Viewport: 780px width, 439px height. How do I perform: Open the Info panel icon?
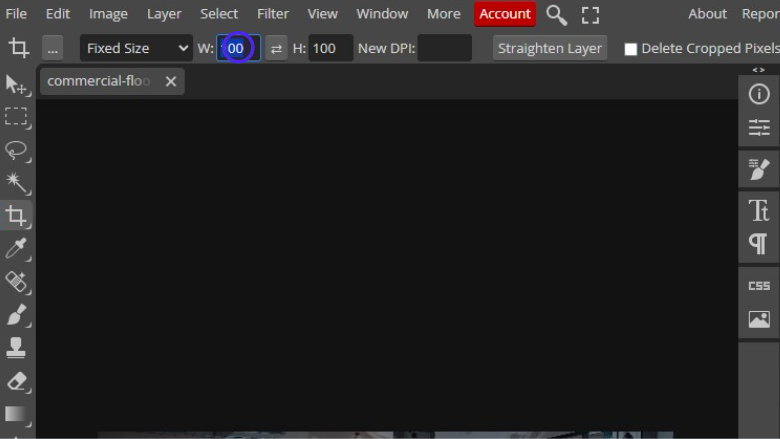click(x=759, y=95)
